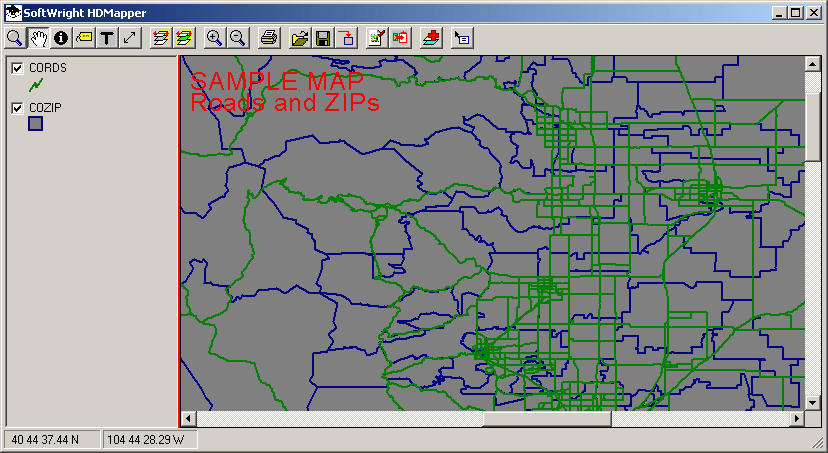Screen dimensions: 828x453
Task: Click the zoom out minus magnifier
Action: coord(238,38)
